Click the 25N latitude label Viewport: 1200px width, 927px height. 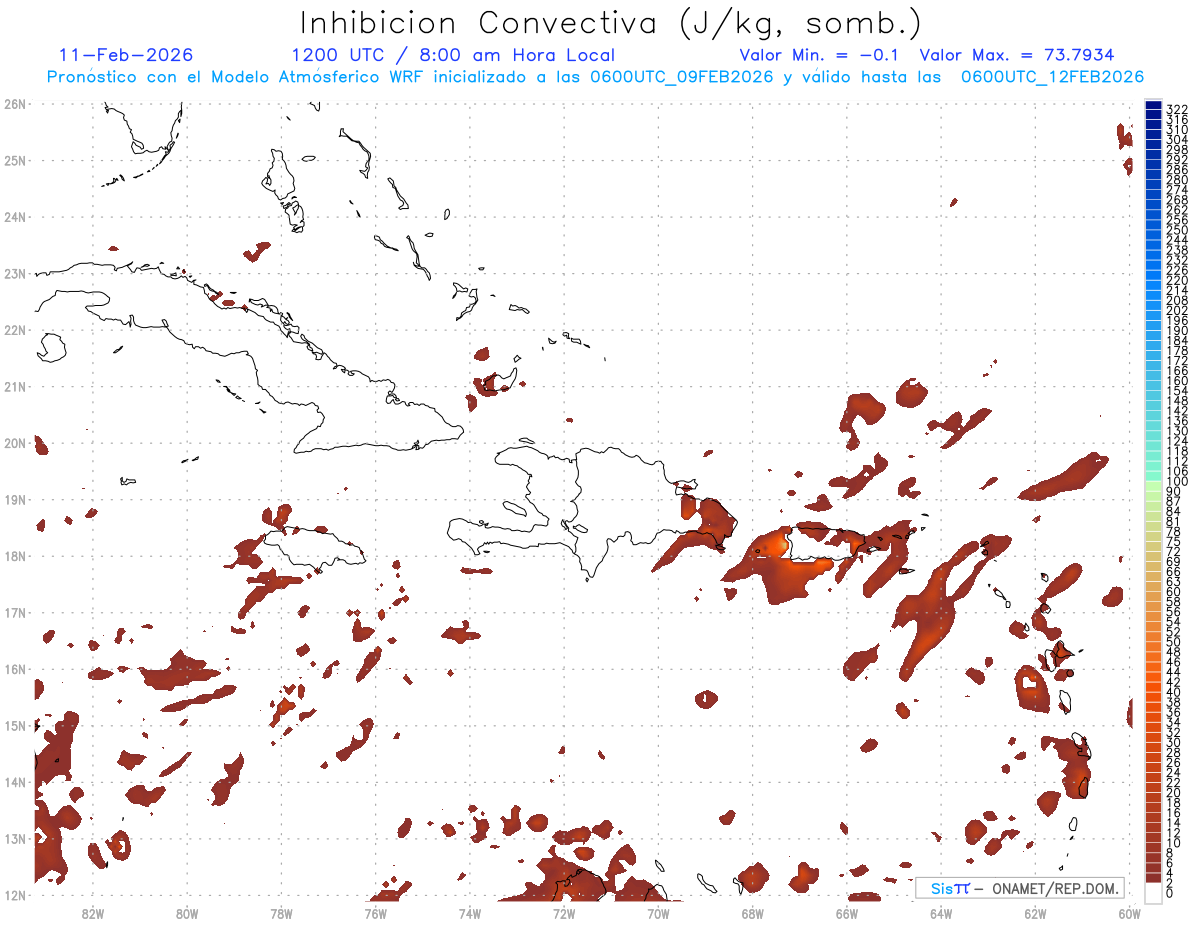coord(14,160)
